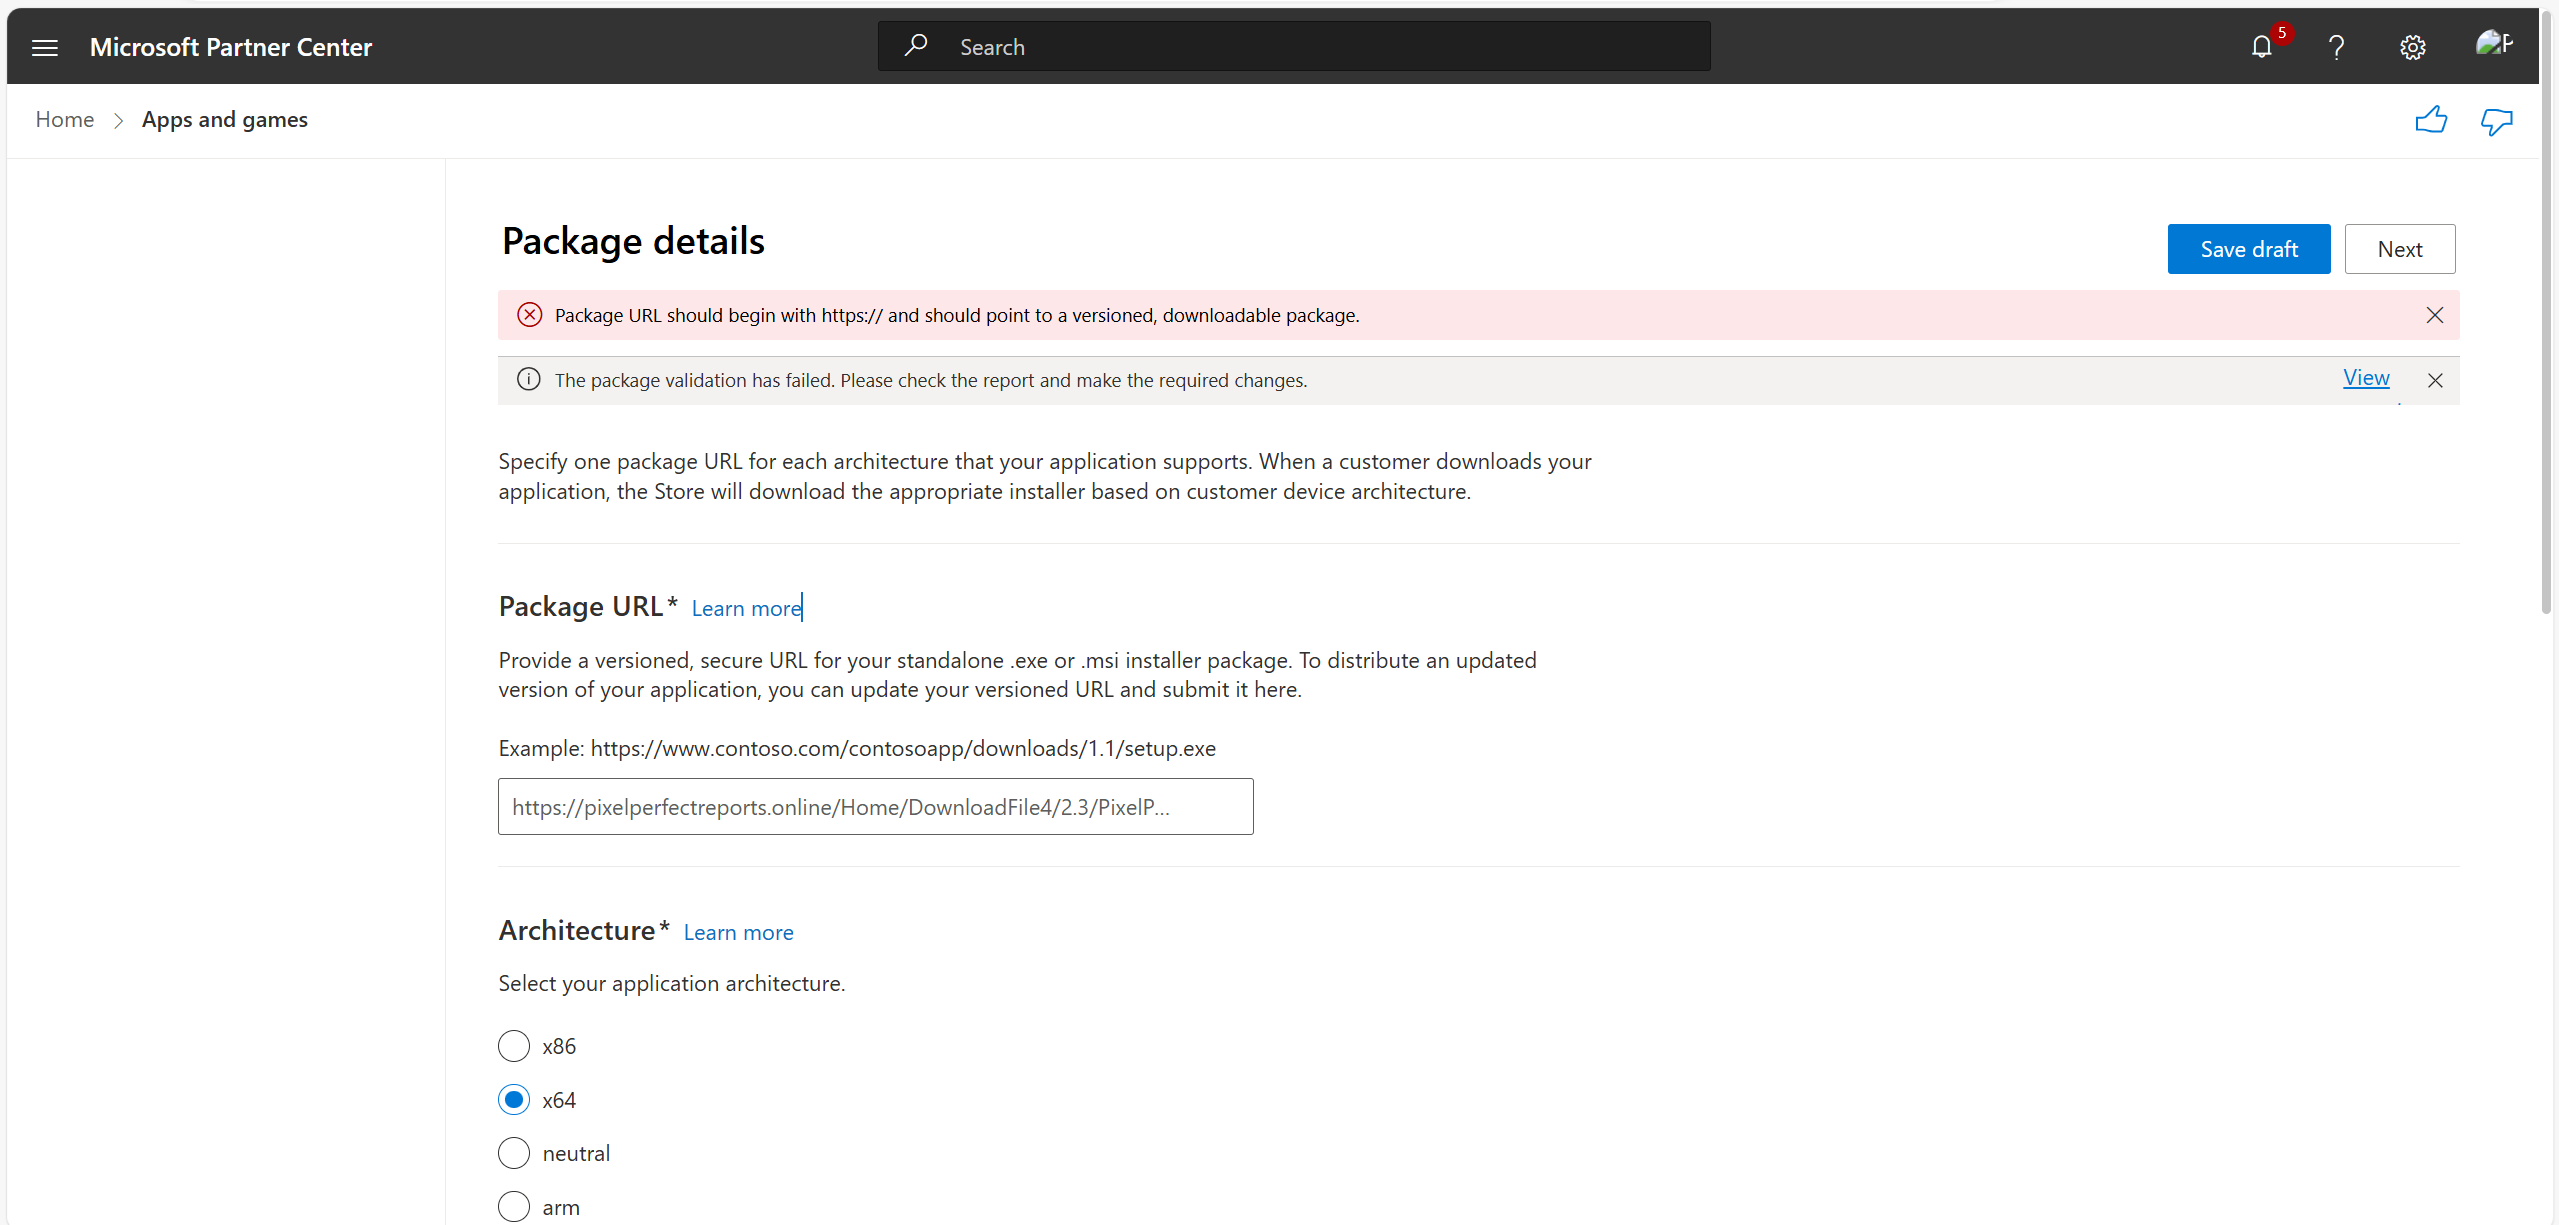Open the View validation report link
Image resolution: width=2559 pixels, height=1225 pixels.
pyautogui.click(x=2366, y=378)
